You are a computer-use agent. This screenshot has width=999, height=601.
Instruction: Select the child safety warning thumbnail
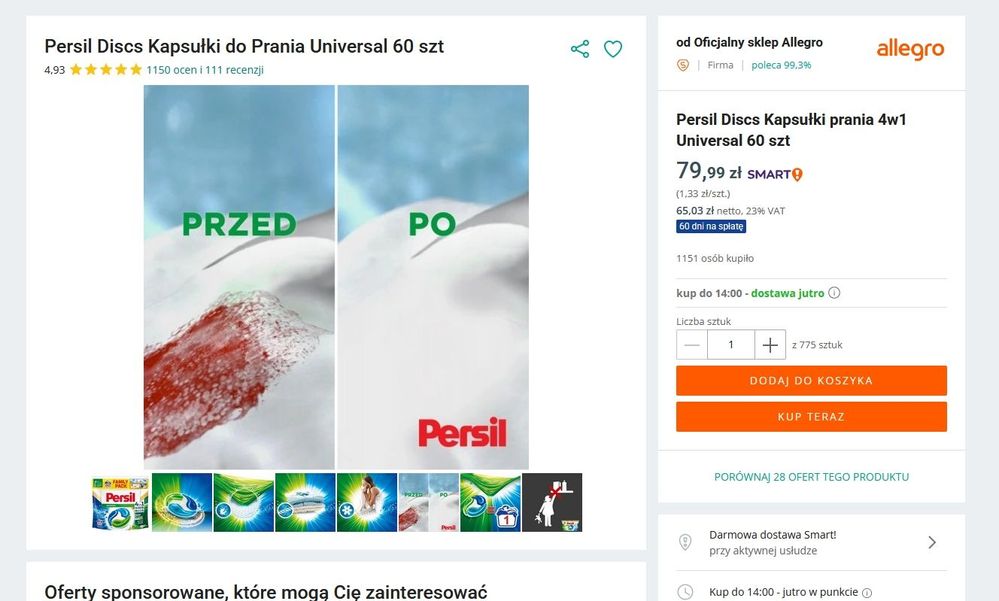click(552, 502)
